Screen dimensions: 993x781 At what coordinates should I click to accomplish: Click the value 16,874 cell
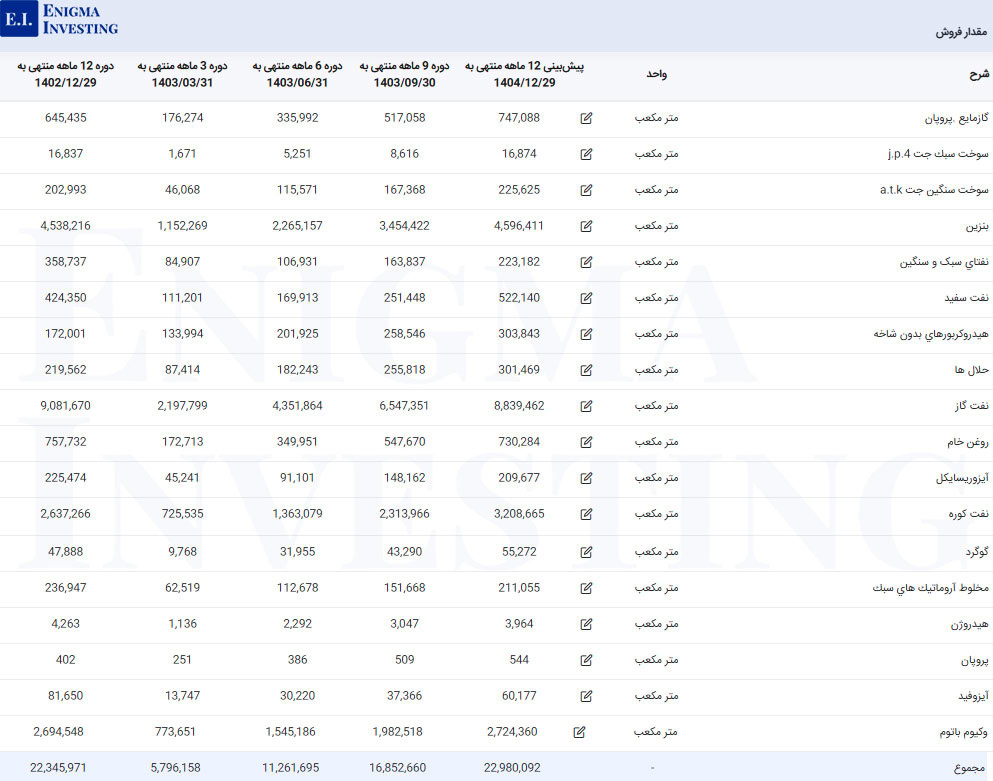[519, 154]
